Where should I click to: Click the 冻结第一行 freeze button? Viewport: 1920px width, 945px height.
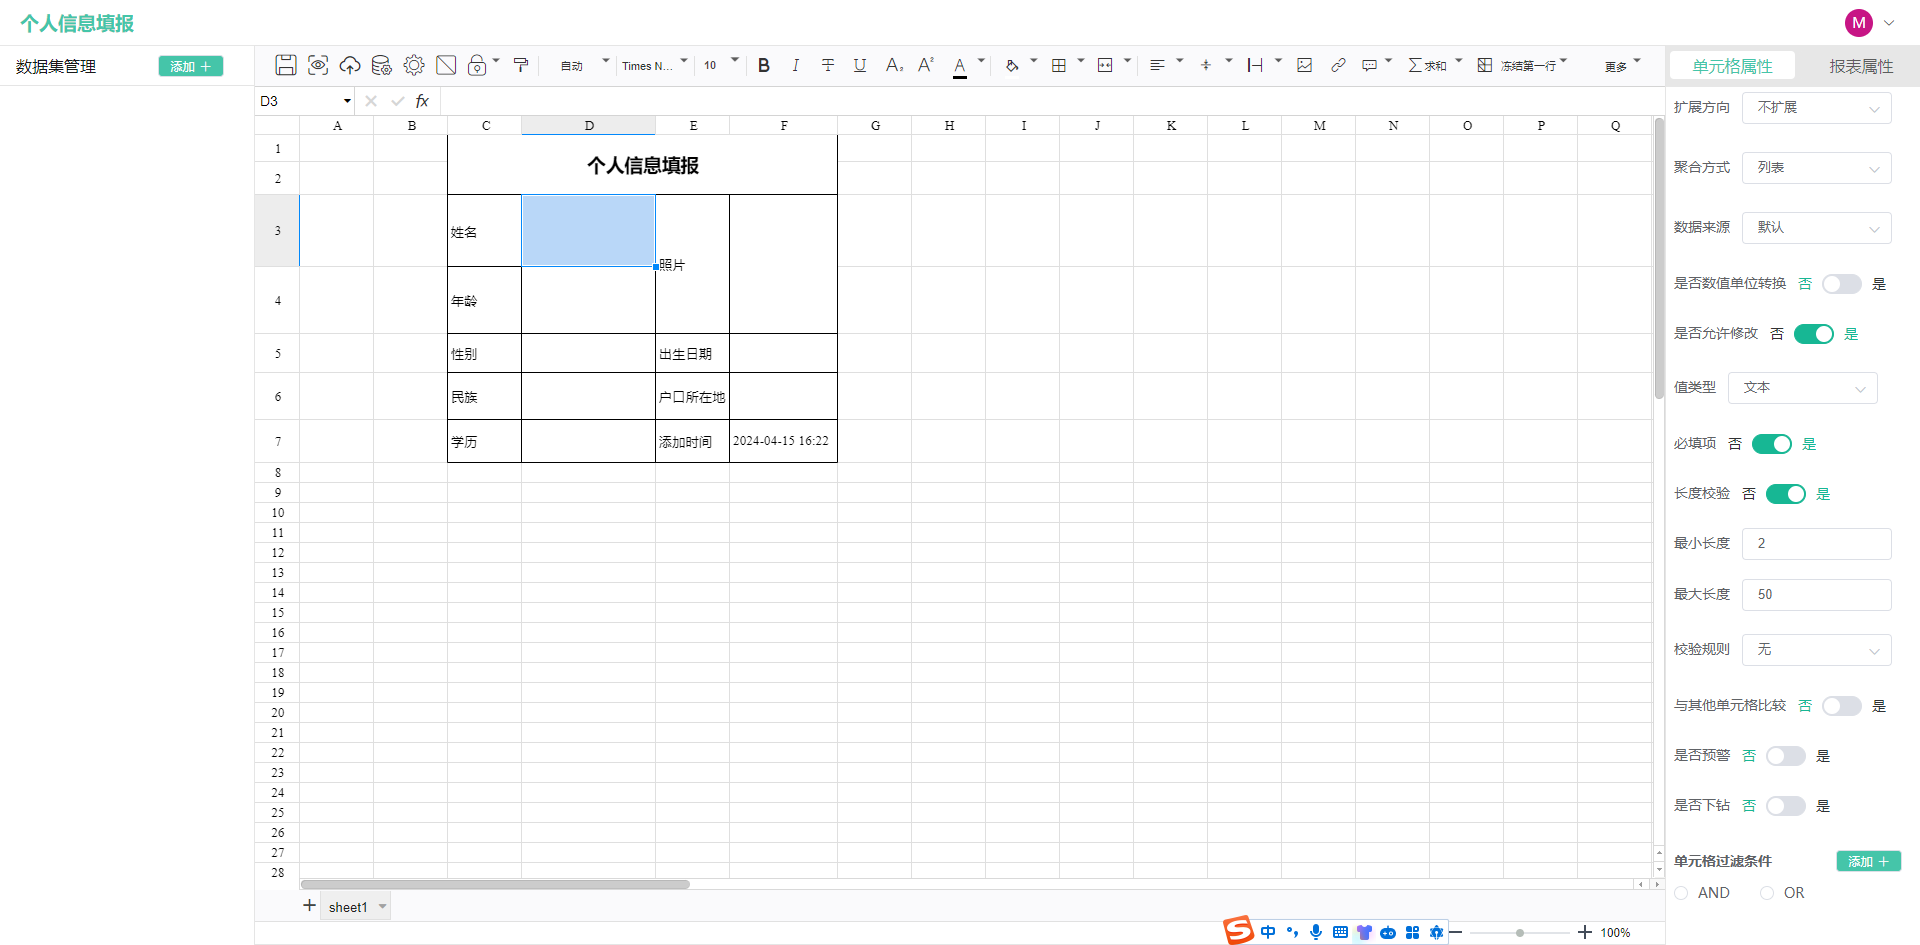coord(1517,65)
